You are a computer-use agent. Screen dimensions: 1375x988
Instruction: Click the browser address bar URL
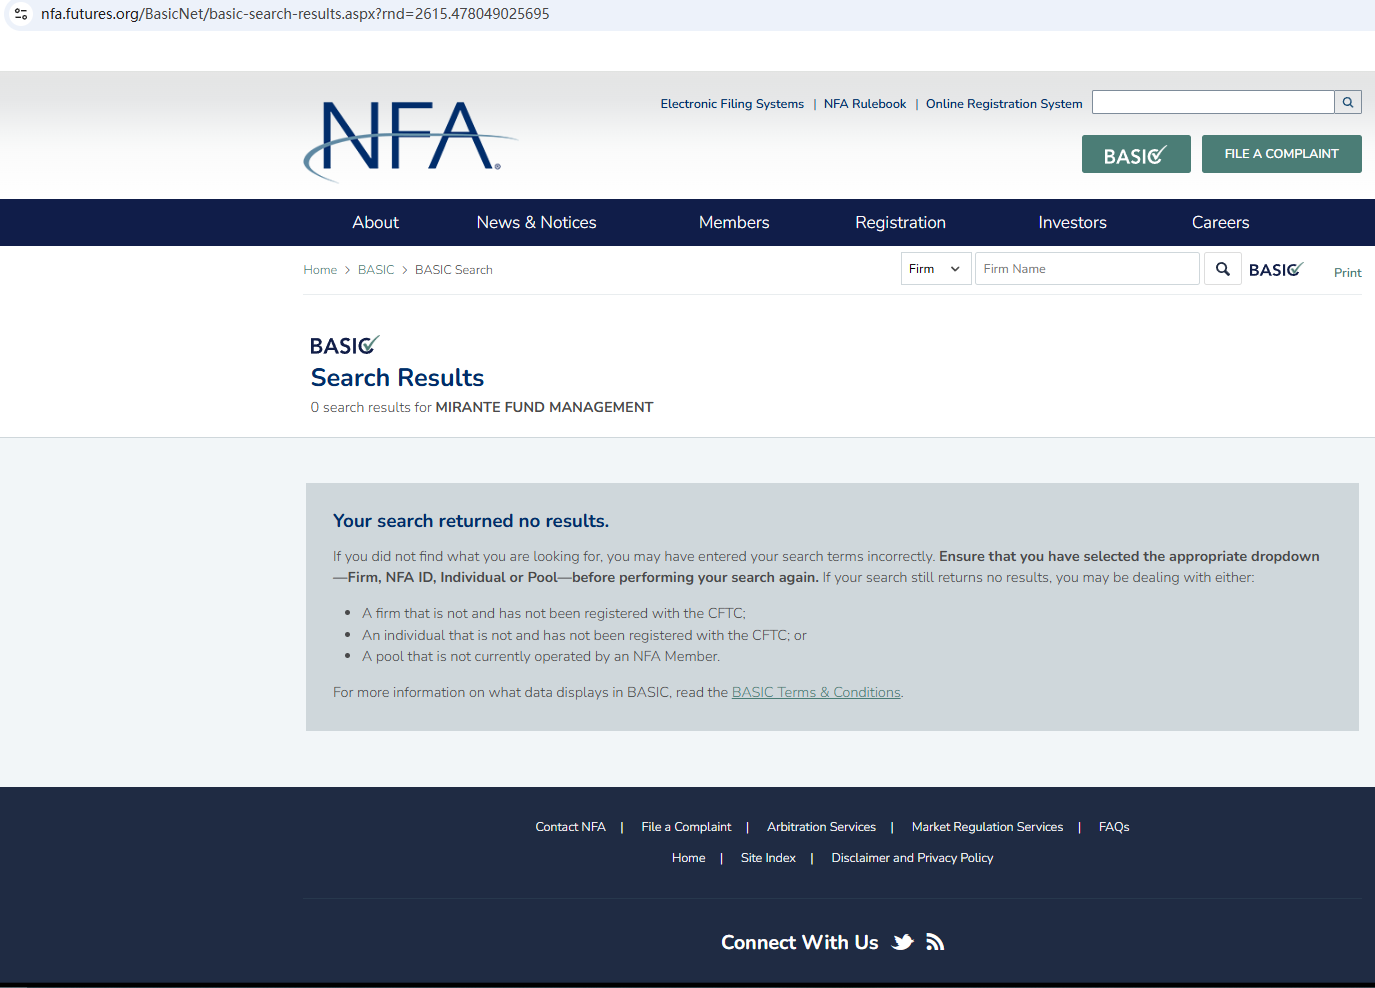[x=295, y=14]
